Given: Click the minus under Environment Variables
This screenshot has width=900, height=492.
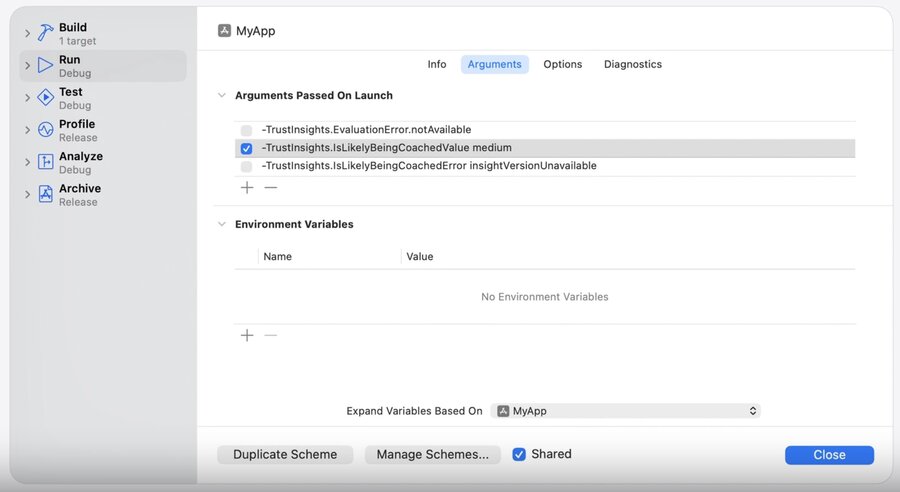Looking at the screenshot, I should [271, 335].
